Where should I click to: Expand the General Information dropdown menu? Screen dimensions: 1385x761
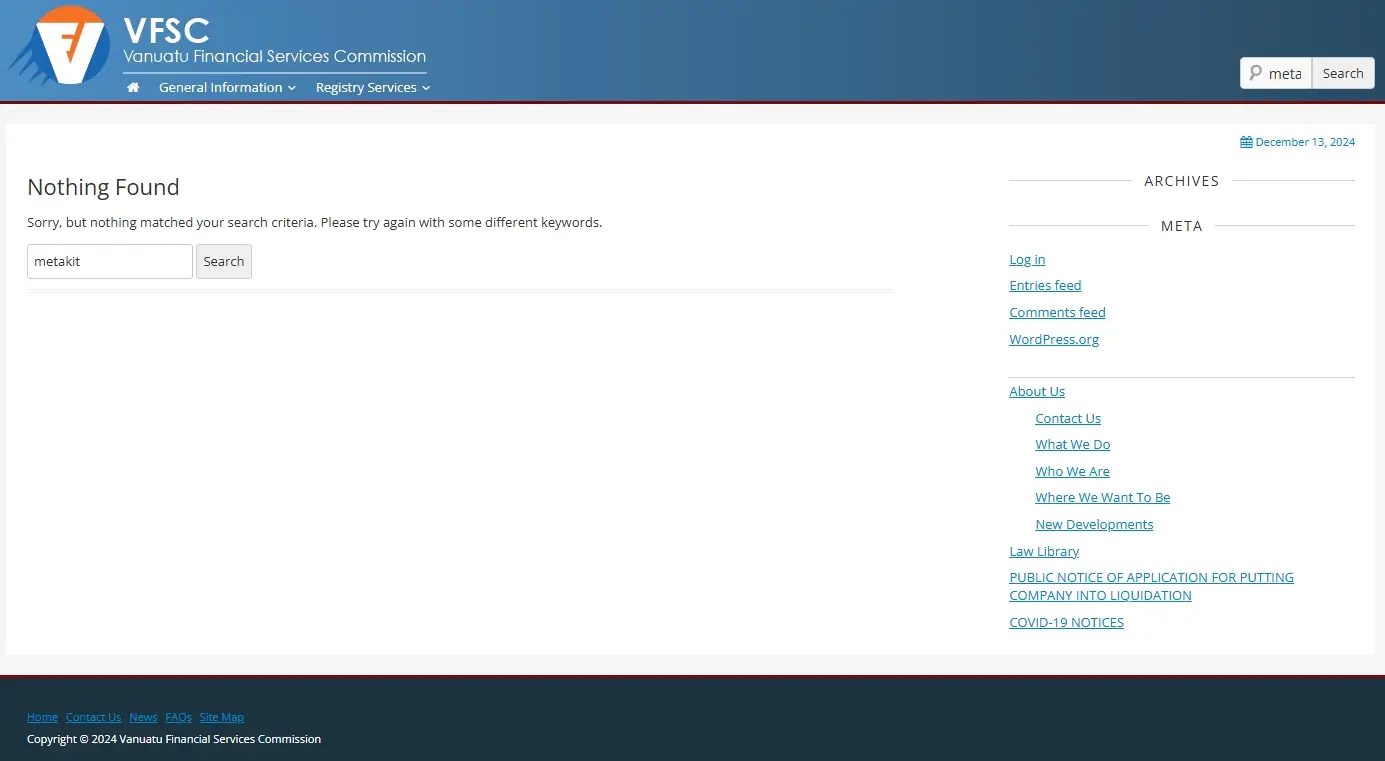point(226,87)
